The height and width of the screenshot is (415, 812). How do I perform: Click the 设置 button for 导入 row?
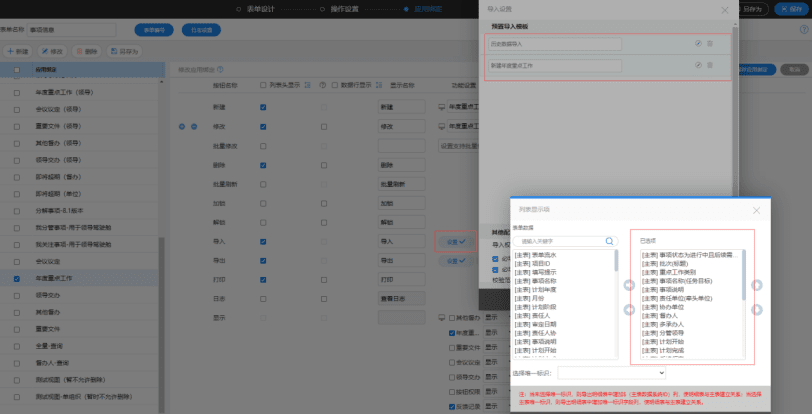tap(456, 241)
